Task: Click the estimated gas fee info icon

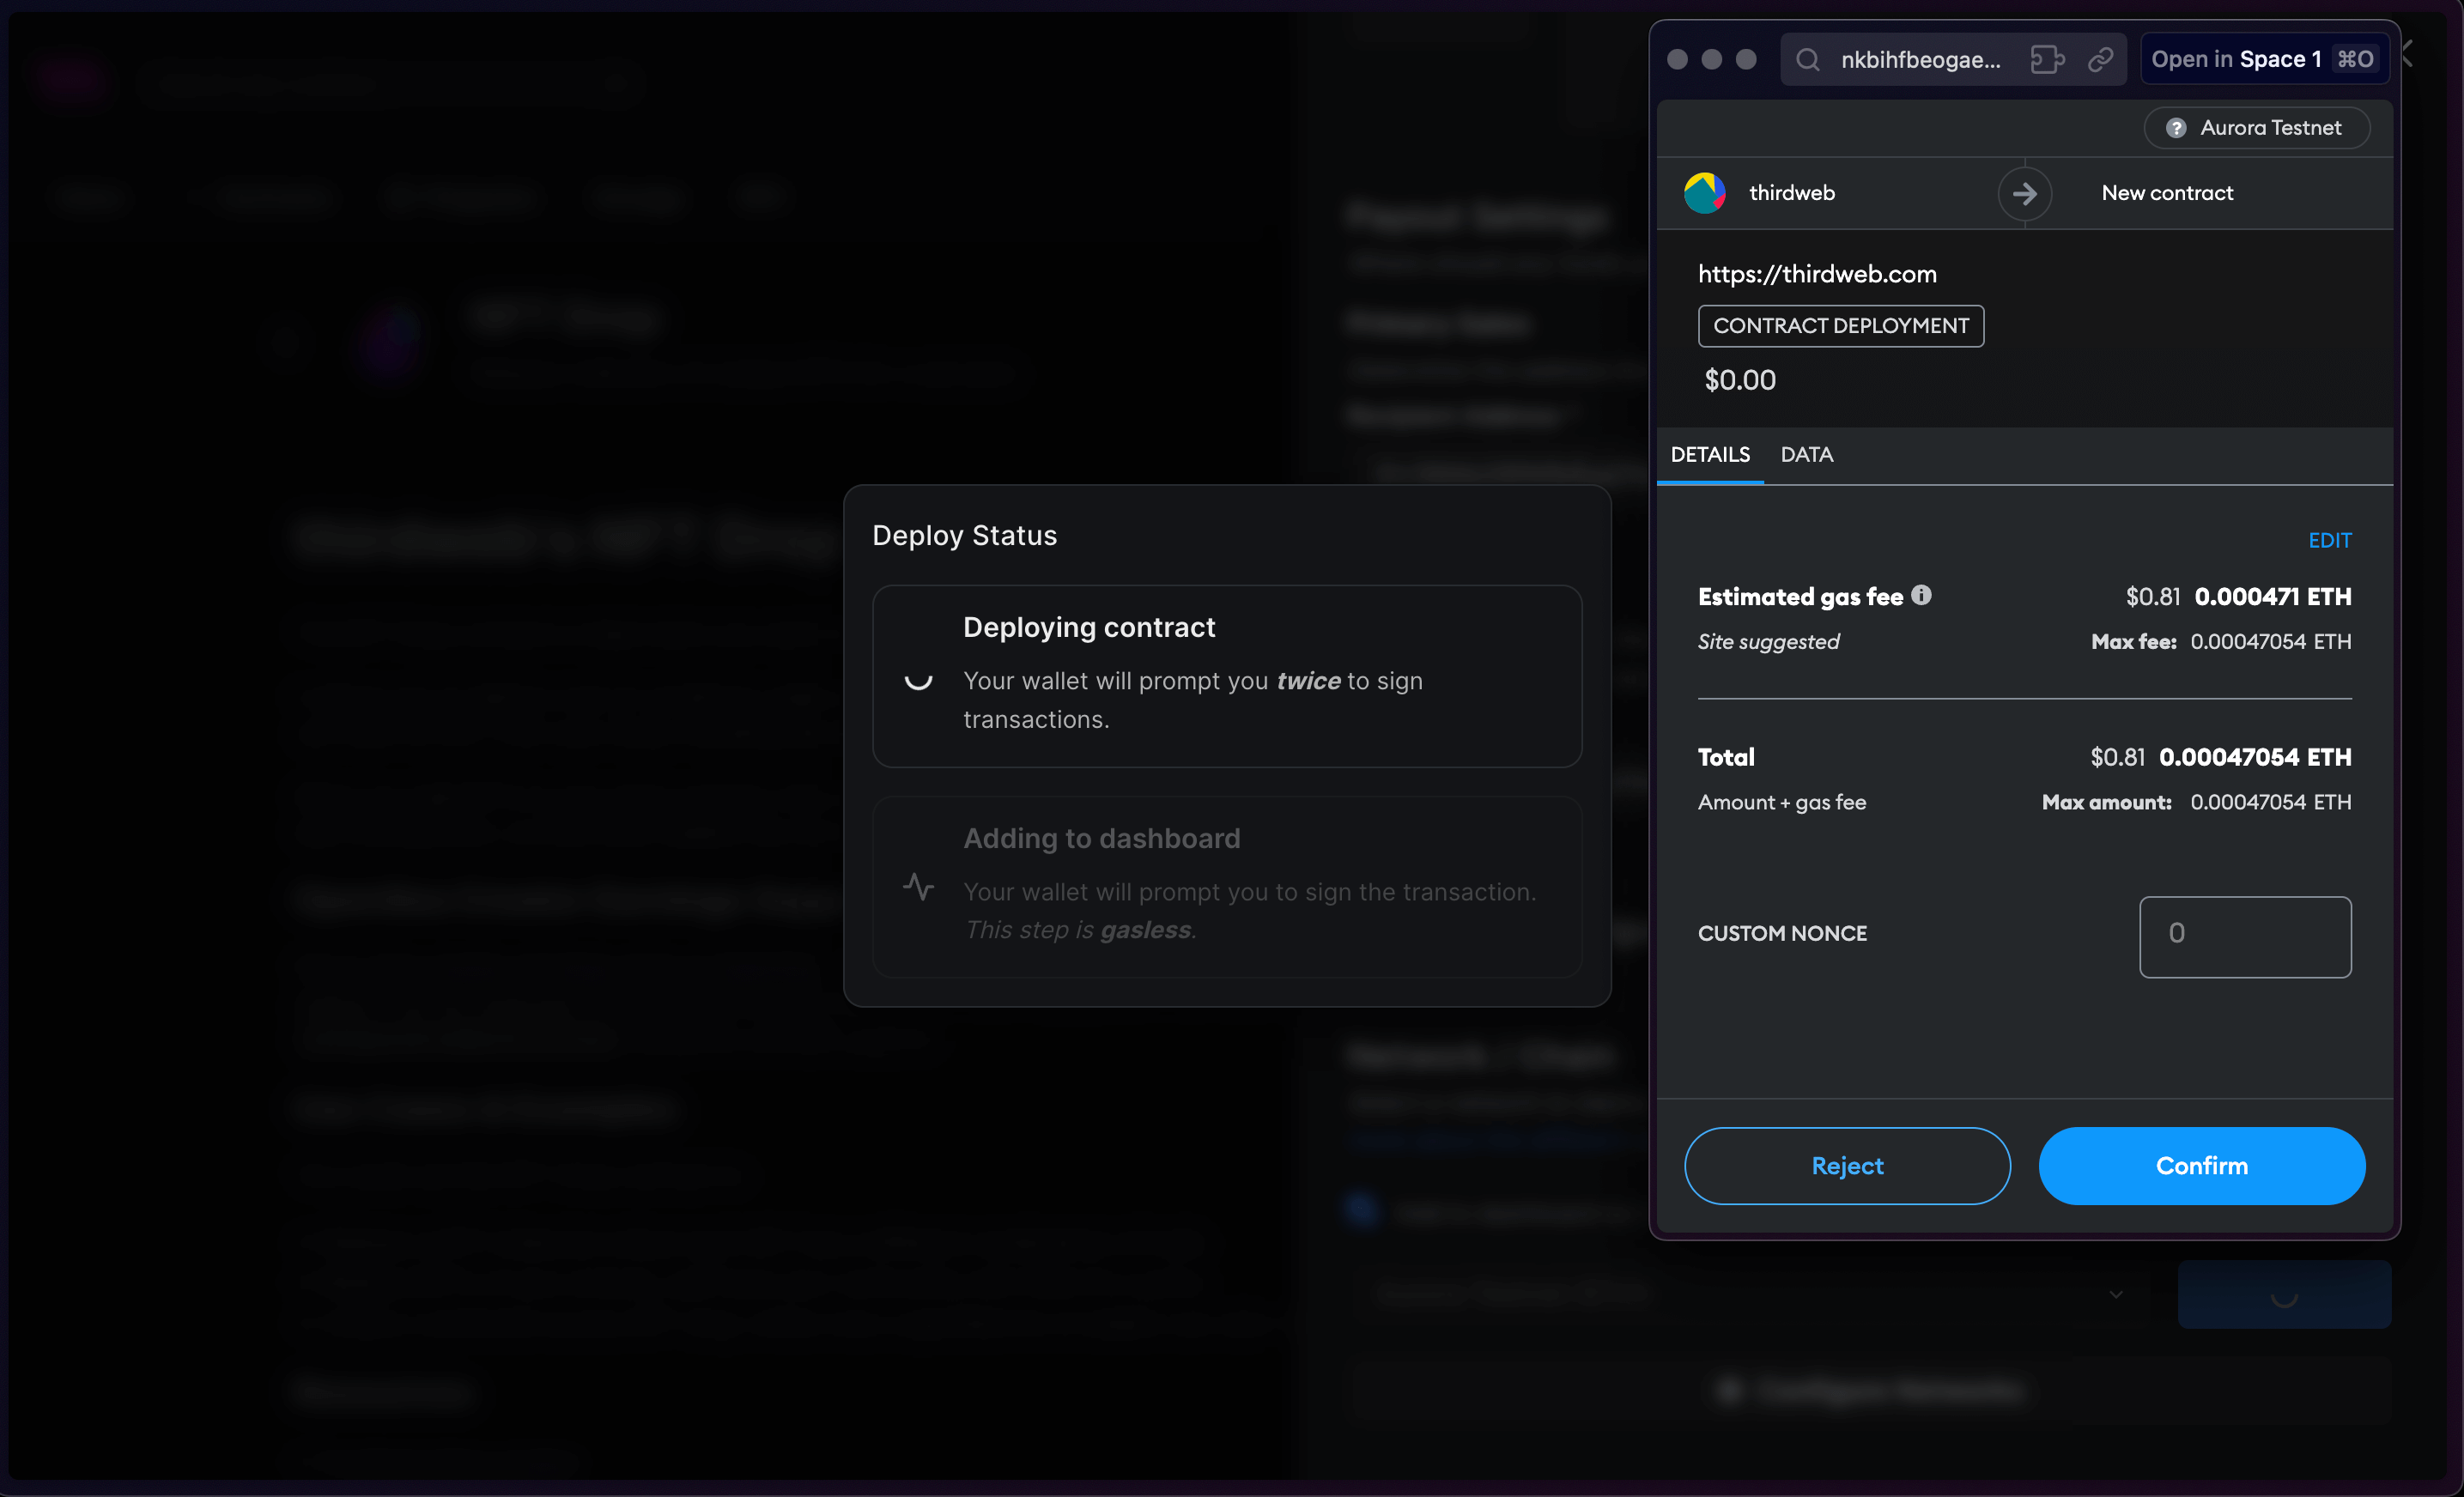Action: pos(1922,595)
